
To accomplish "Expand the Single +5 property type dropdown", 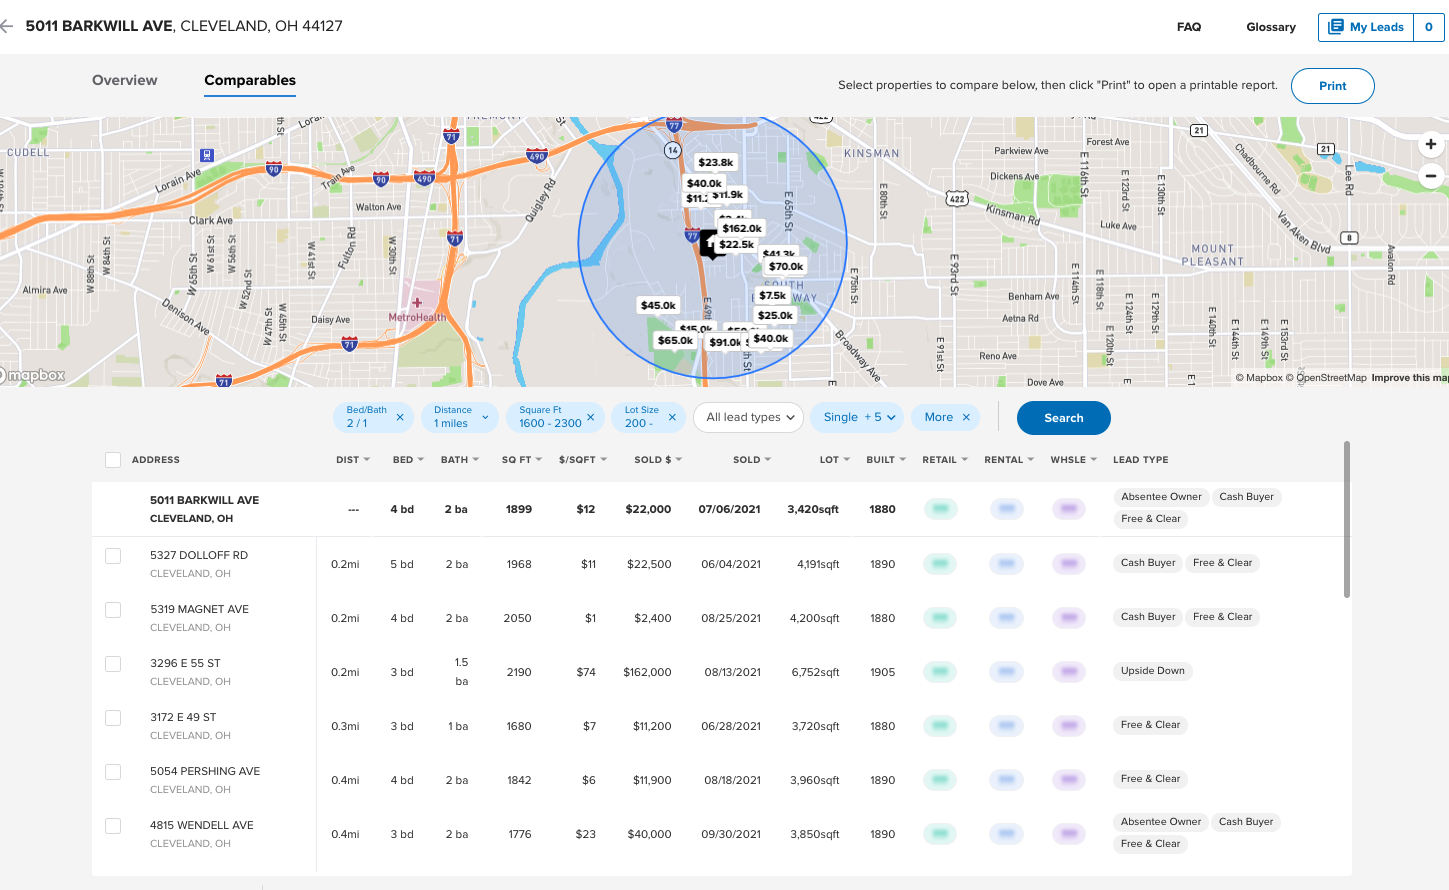I will pos(857,417).
